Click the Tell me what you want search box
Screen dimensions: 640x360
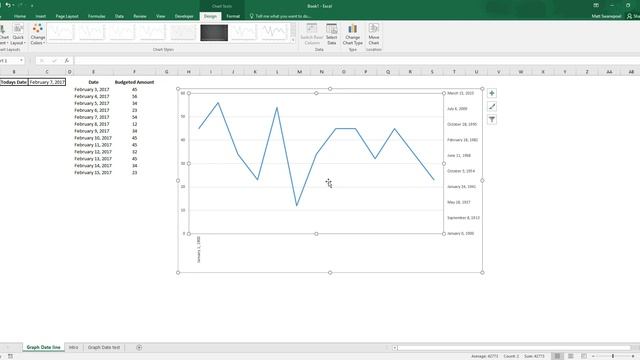pos(281,16)
